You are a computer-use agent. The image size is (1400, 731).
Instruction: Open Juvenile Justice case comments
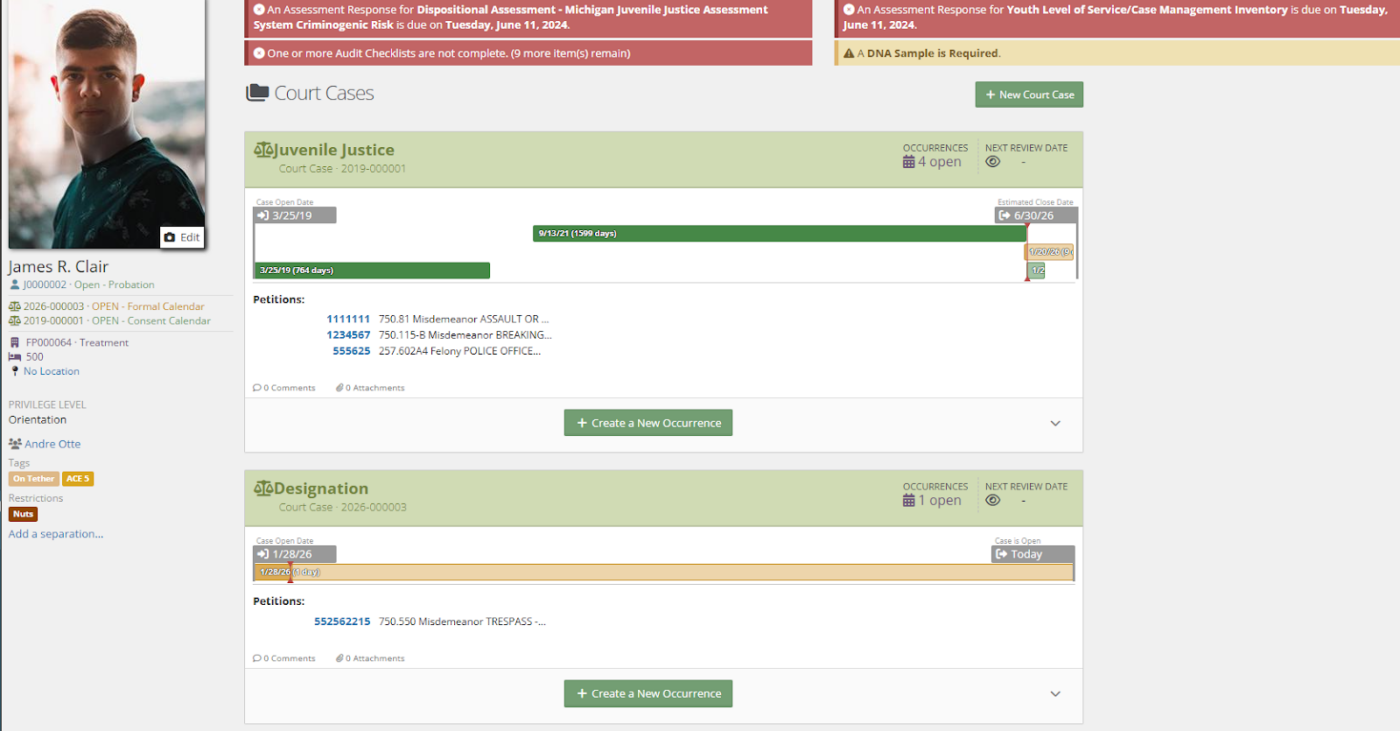[x=284, y=388]
